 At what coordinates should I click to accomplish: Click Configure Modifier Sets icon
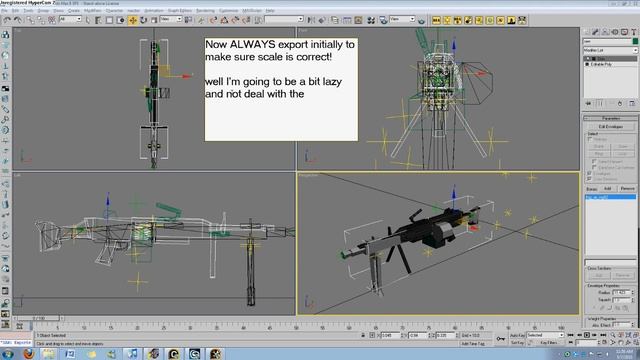[632, 104]
